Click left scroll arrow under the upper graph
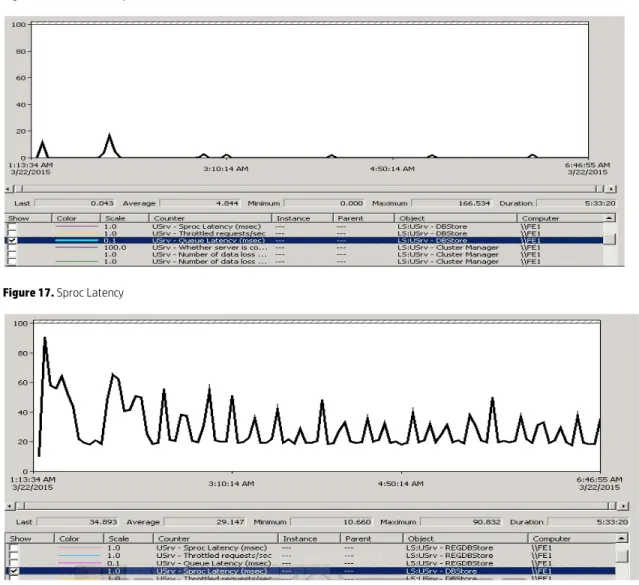639x585 pixels. 8,189
